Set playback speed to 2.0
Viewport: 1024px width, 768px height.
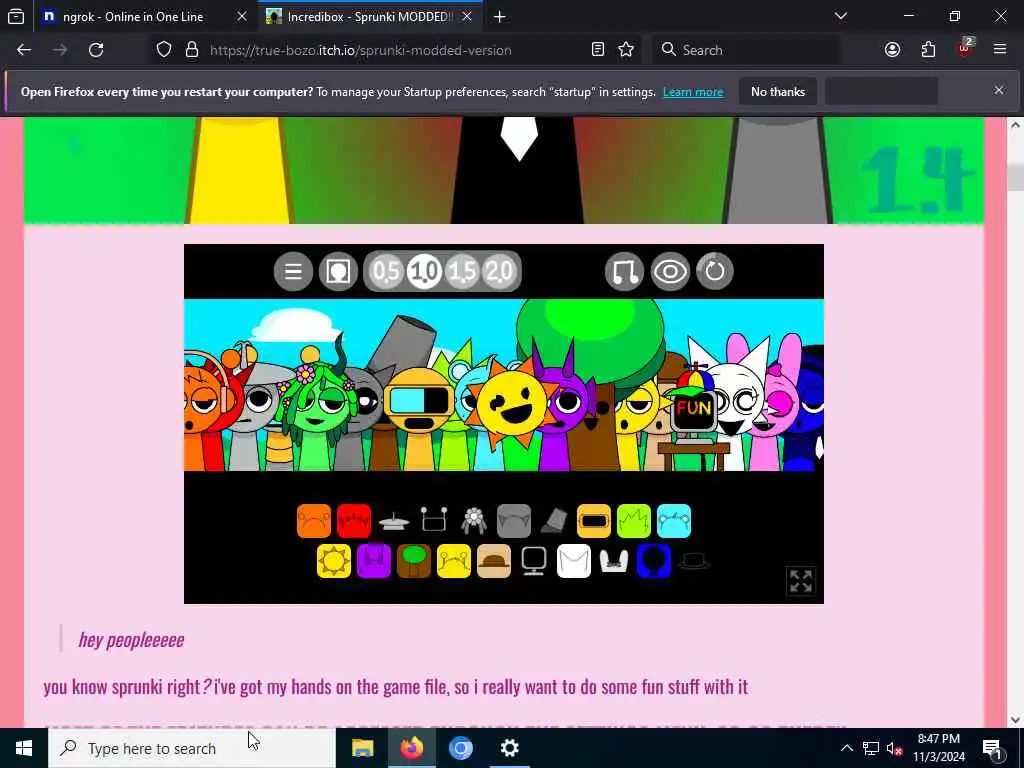tap(500, 271)
